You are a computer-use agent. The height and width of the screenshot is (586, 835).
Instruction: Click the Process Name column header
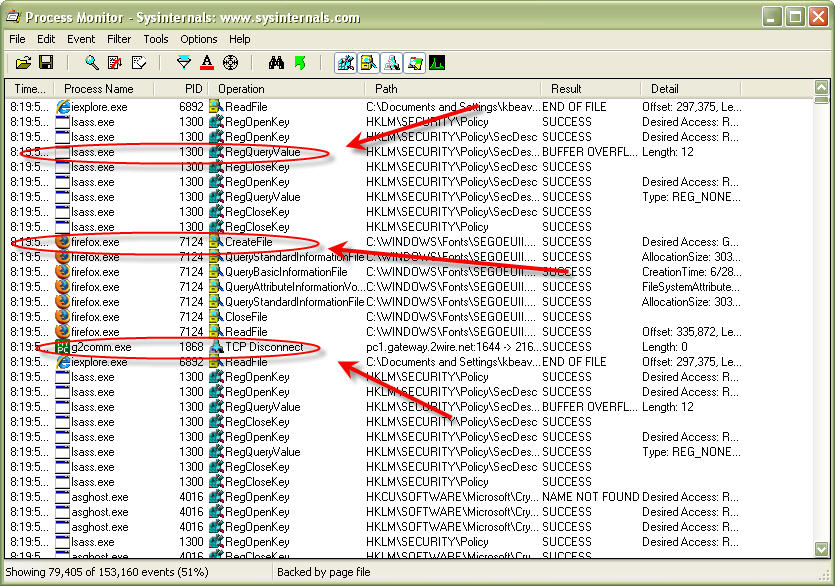99,89
